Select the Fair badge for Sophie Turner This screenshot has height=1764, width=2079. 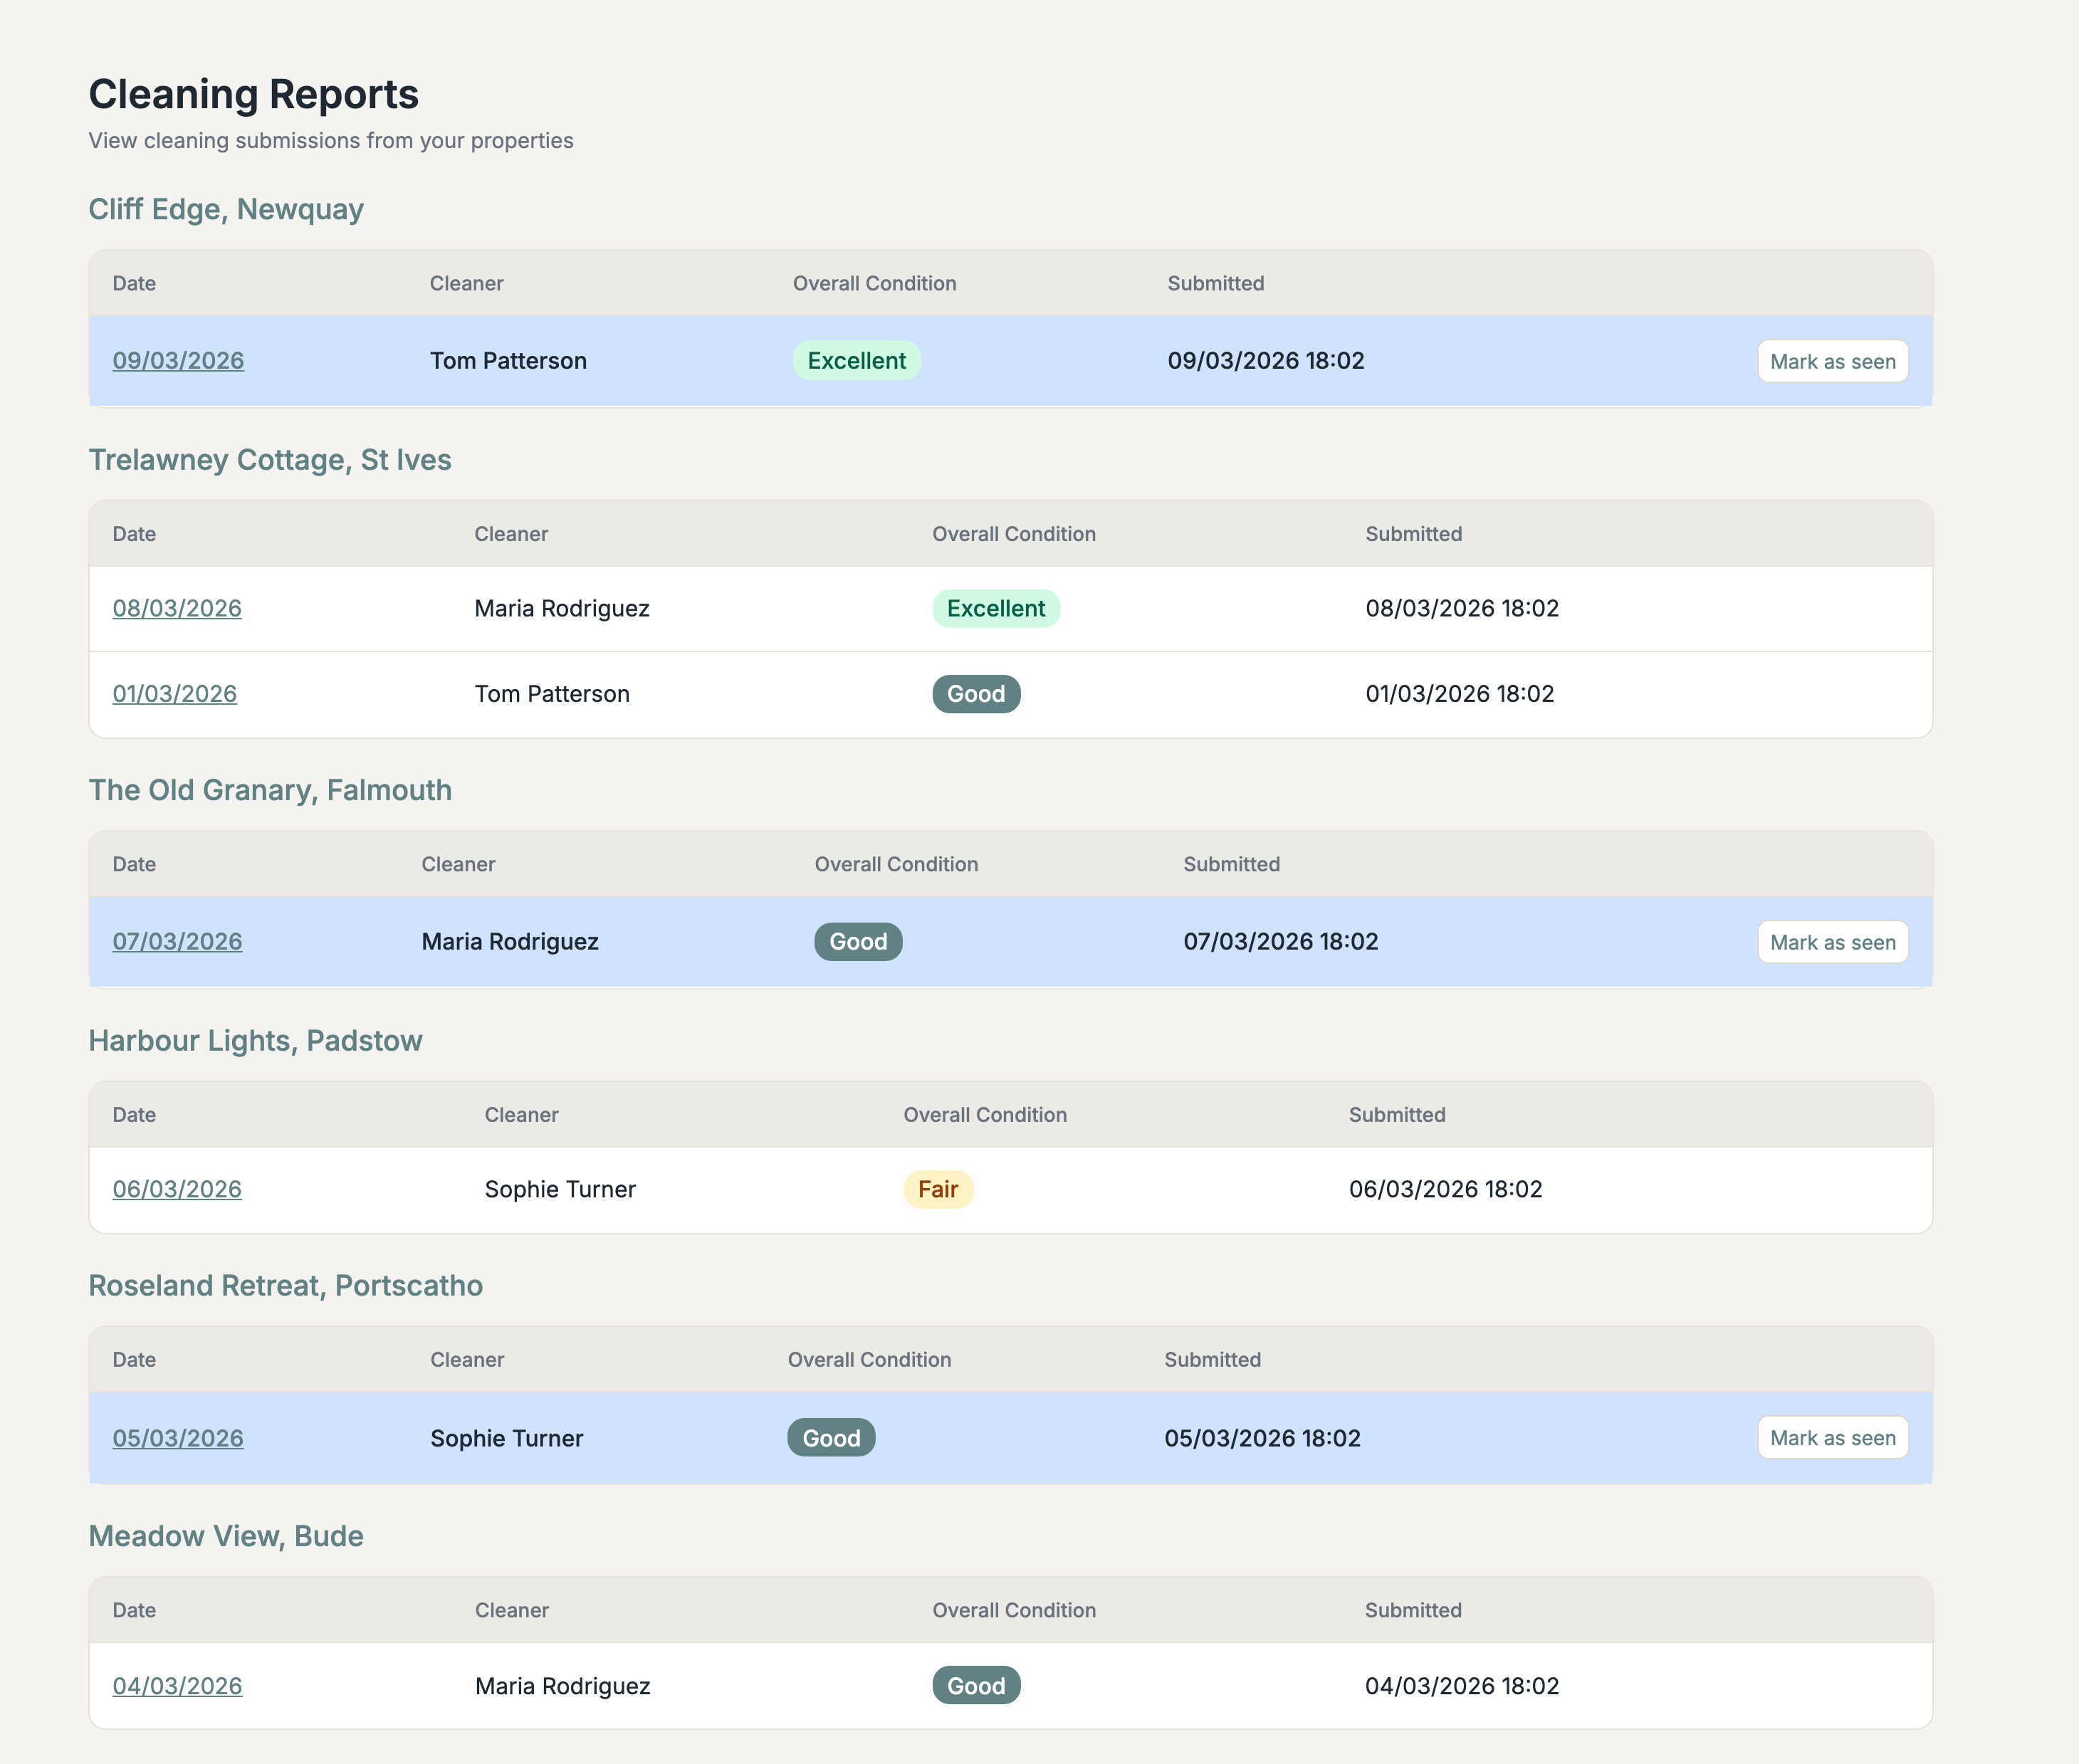[937, 1189]
